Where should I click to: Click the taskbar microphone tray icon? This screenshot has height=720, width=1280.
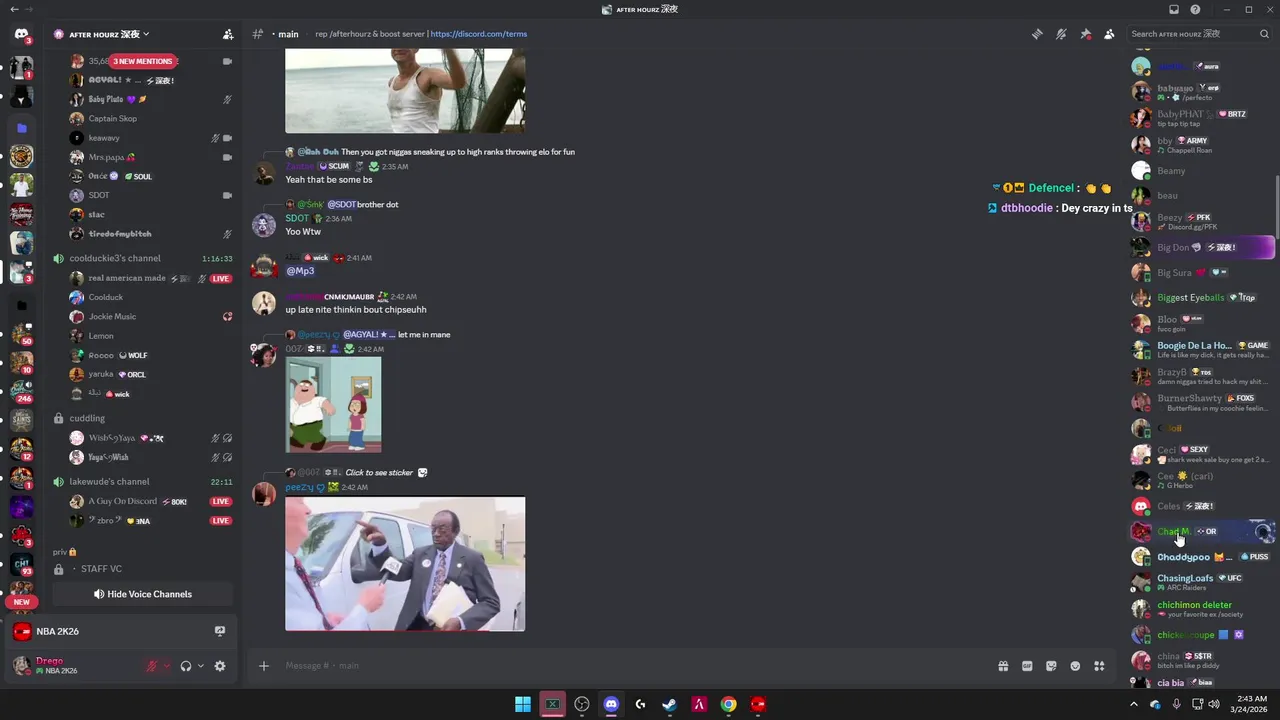pos(1176,704)
